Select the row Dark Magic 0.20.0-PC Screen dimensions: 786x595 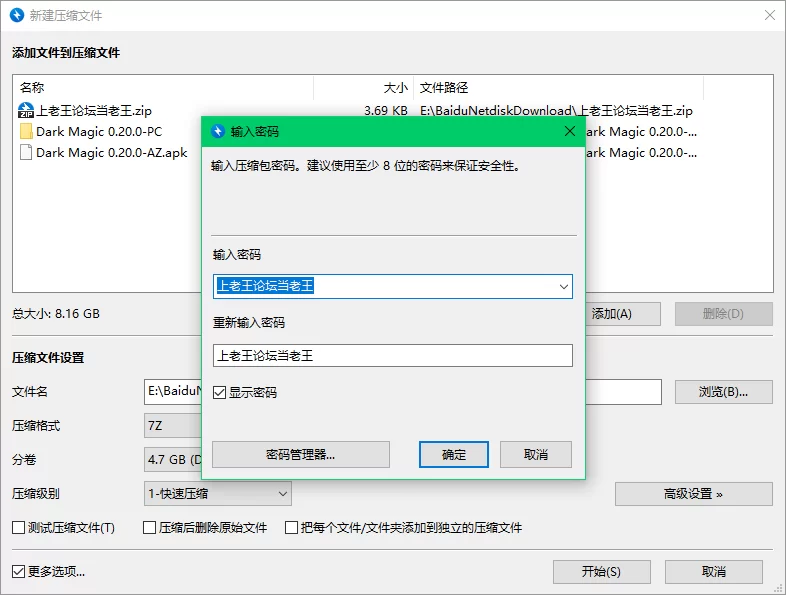point(108,132)
